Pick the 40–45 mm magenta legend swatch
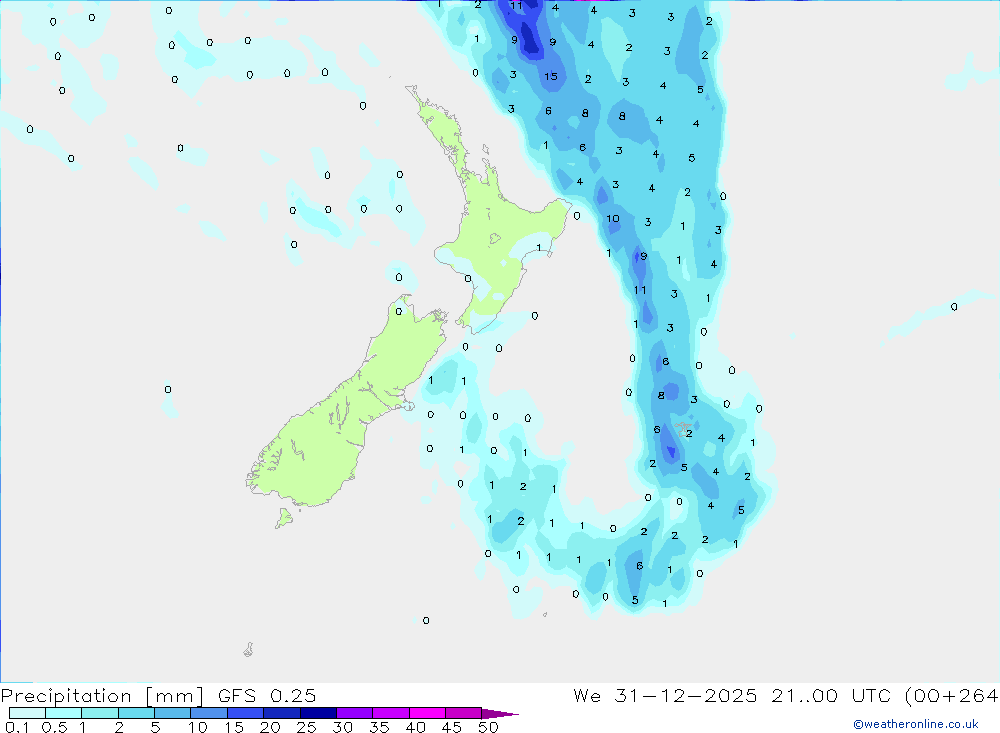 [427, 713]
